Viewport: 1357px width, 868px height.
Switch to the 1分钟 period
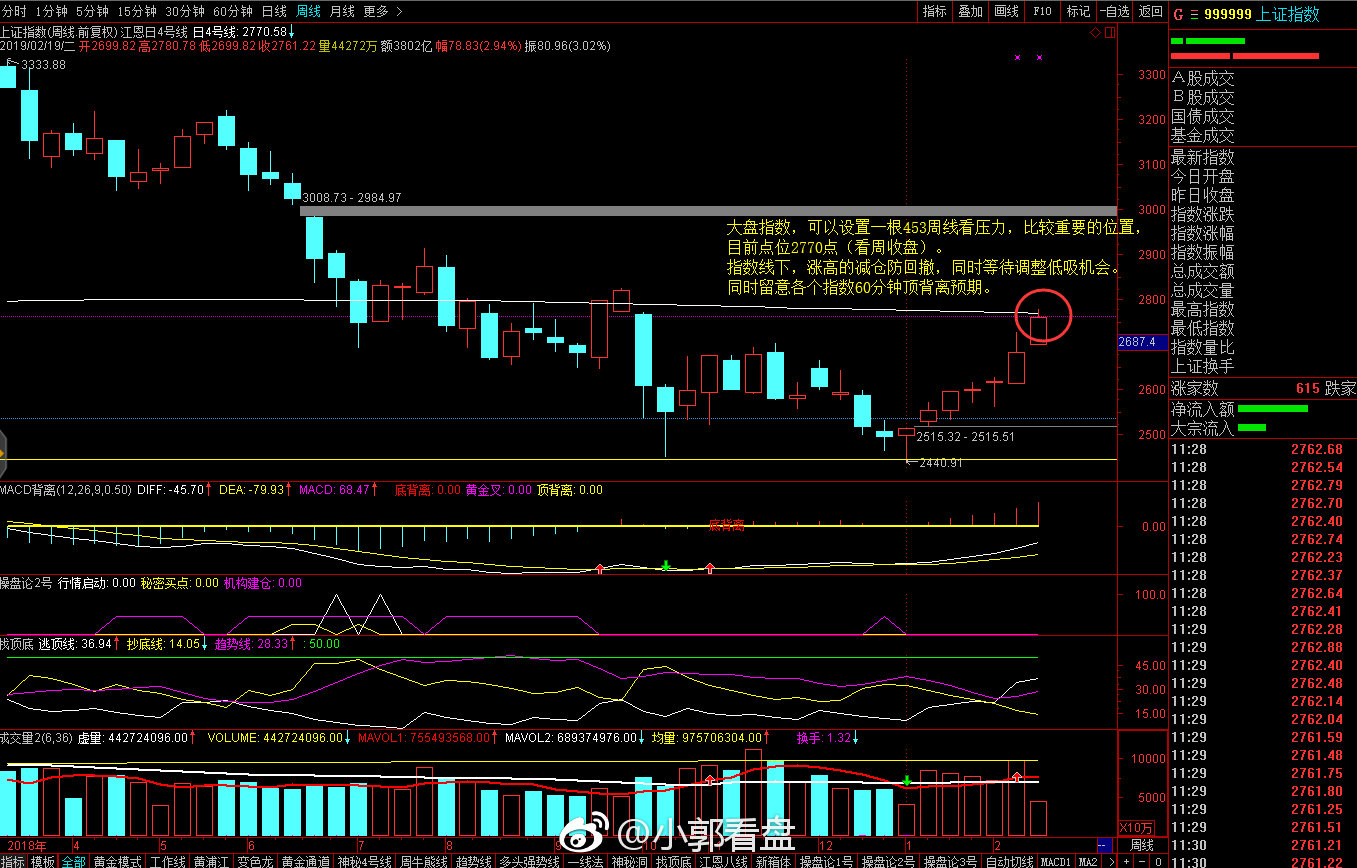(x=50, y=11)
